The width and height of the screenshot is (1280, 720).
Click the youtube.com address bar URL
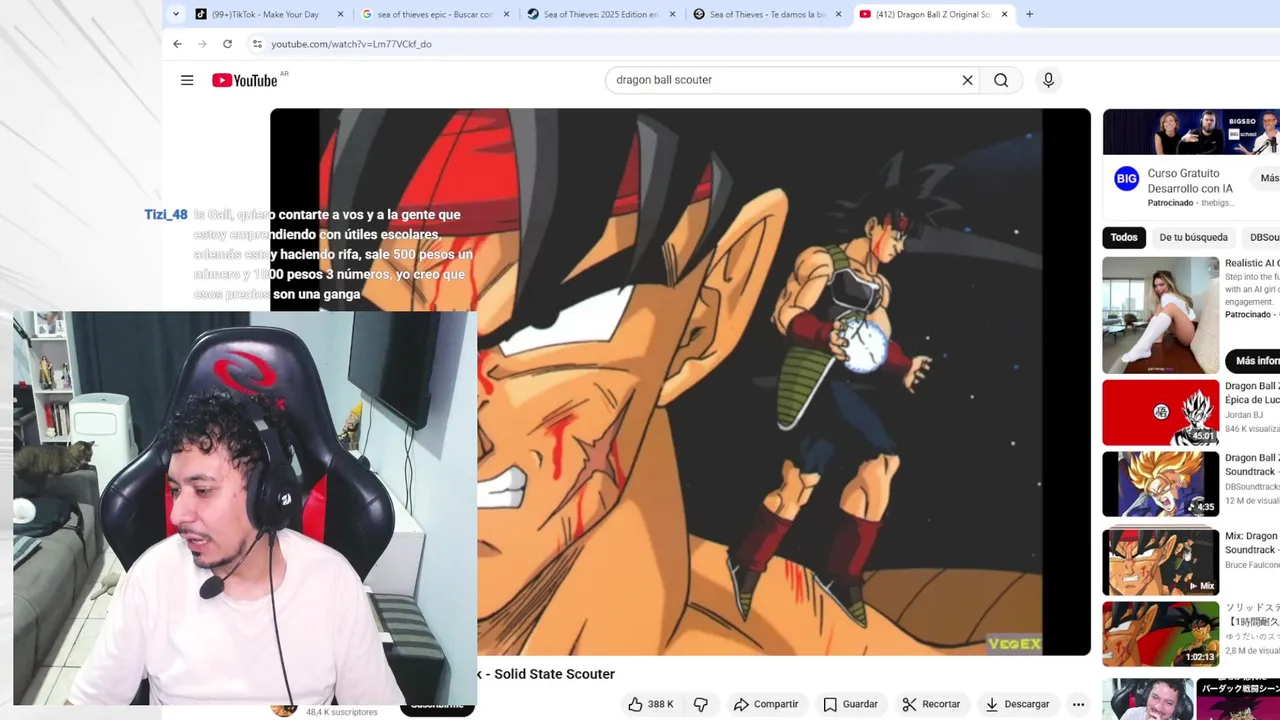click(351, 44)
